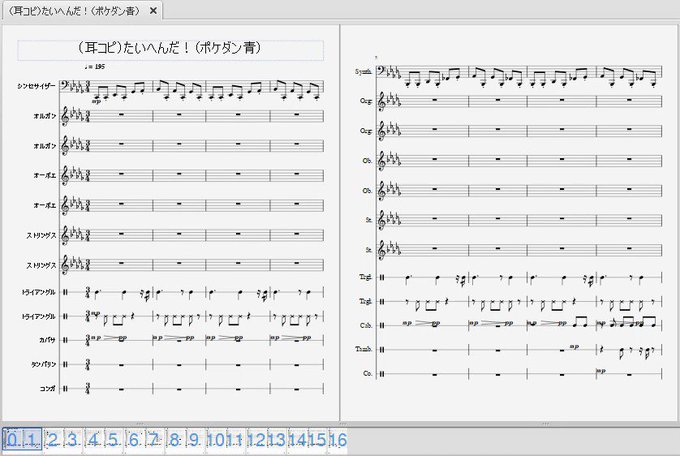Click the Cab. staff label on page two
Image resolution: width=680 pixels, height=456 pixels.
[x=366, y=325]
